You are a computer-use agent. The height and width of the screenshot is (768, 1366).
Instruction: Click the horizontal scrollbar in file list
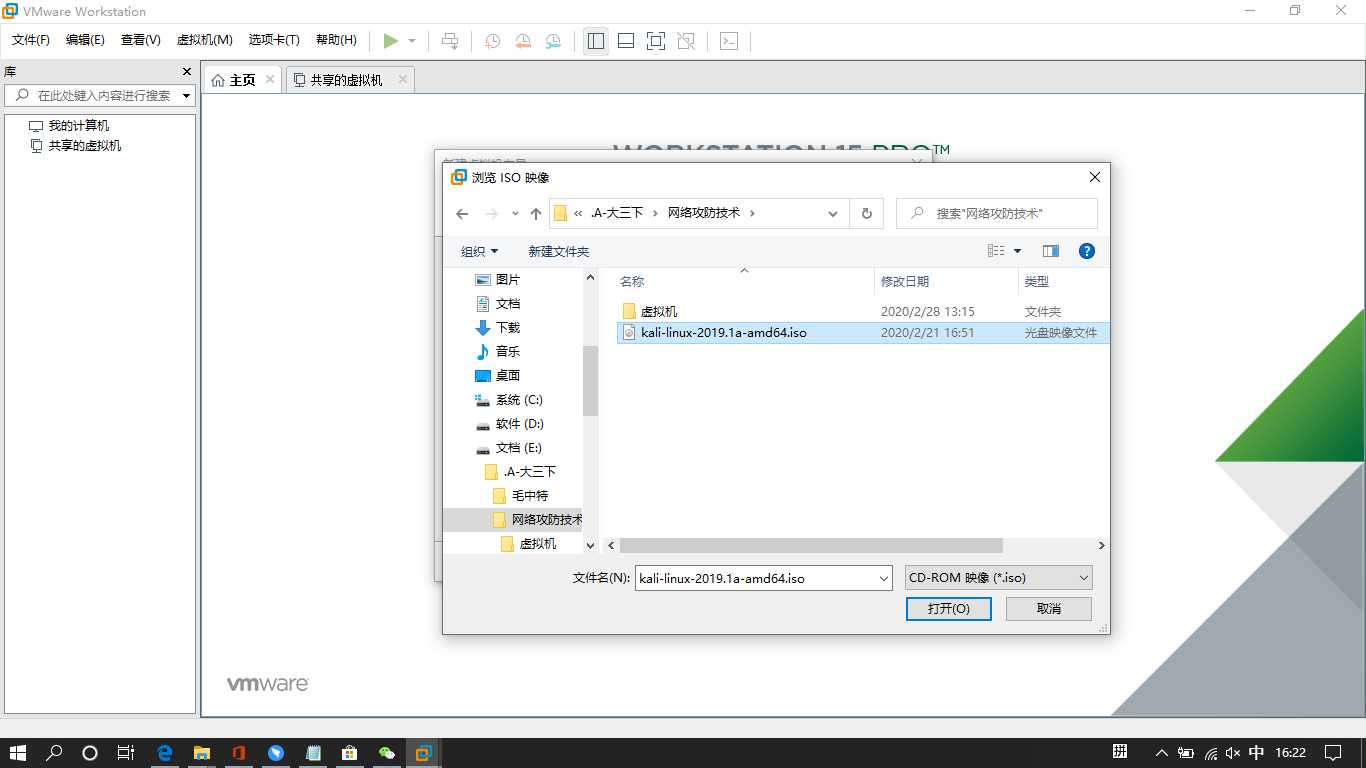(x=811, y=546)
